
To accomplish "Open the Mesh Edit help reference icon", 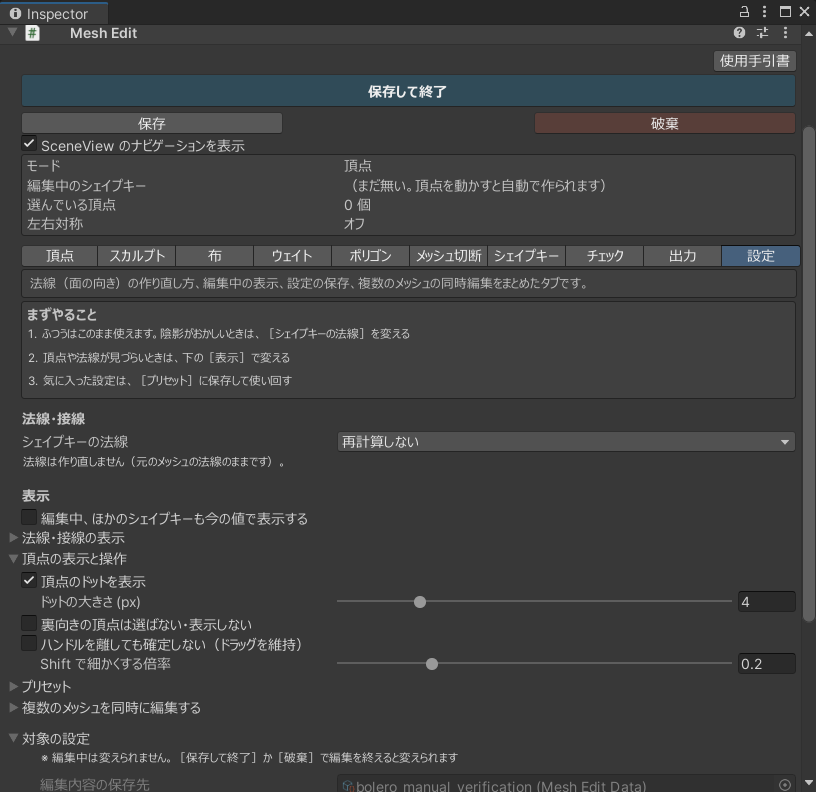I will 739,33.
